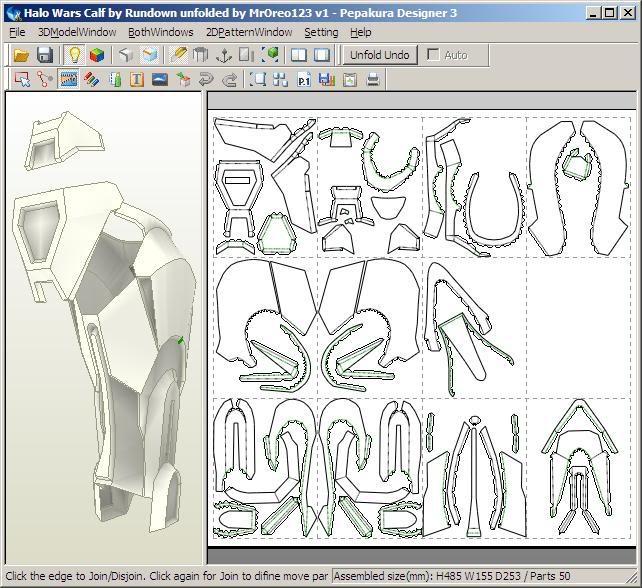Screen dimensions: 642x588
Task: Click the gray rectangle flatten icon
Action: pos(246,55)
